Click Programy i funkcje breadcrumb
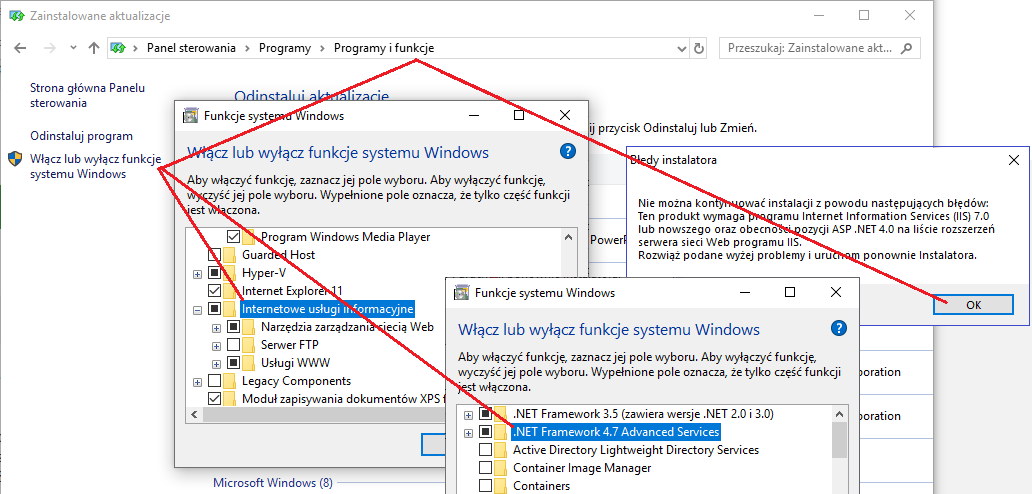 click(x=384, y=48)
